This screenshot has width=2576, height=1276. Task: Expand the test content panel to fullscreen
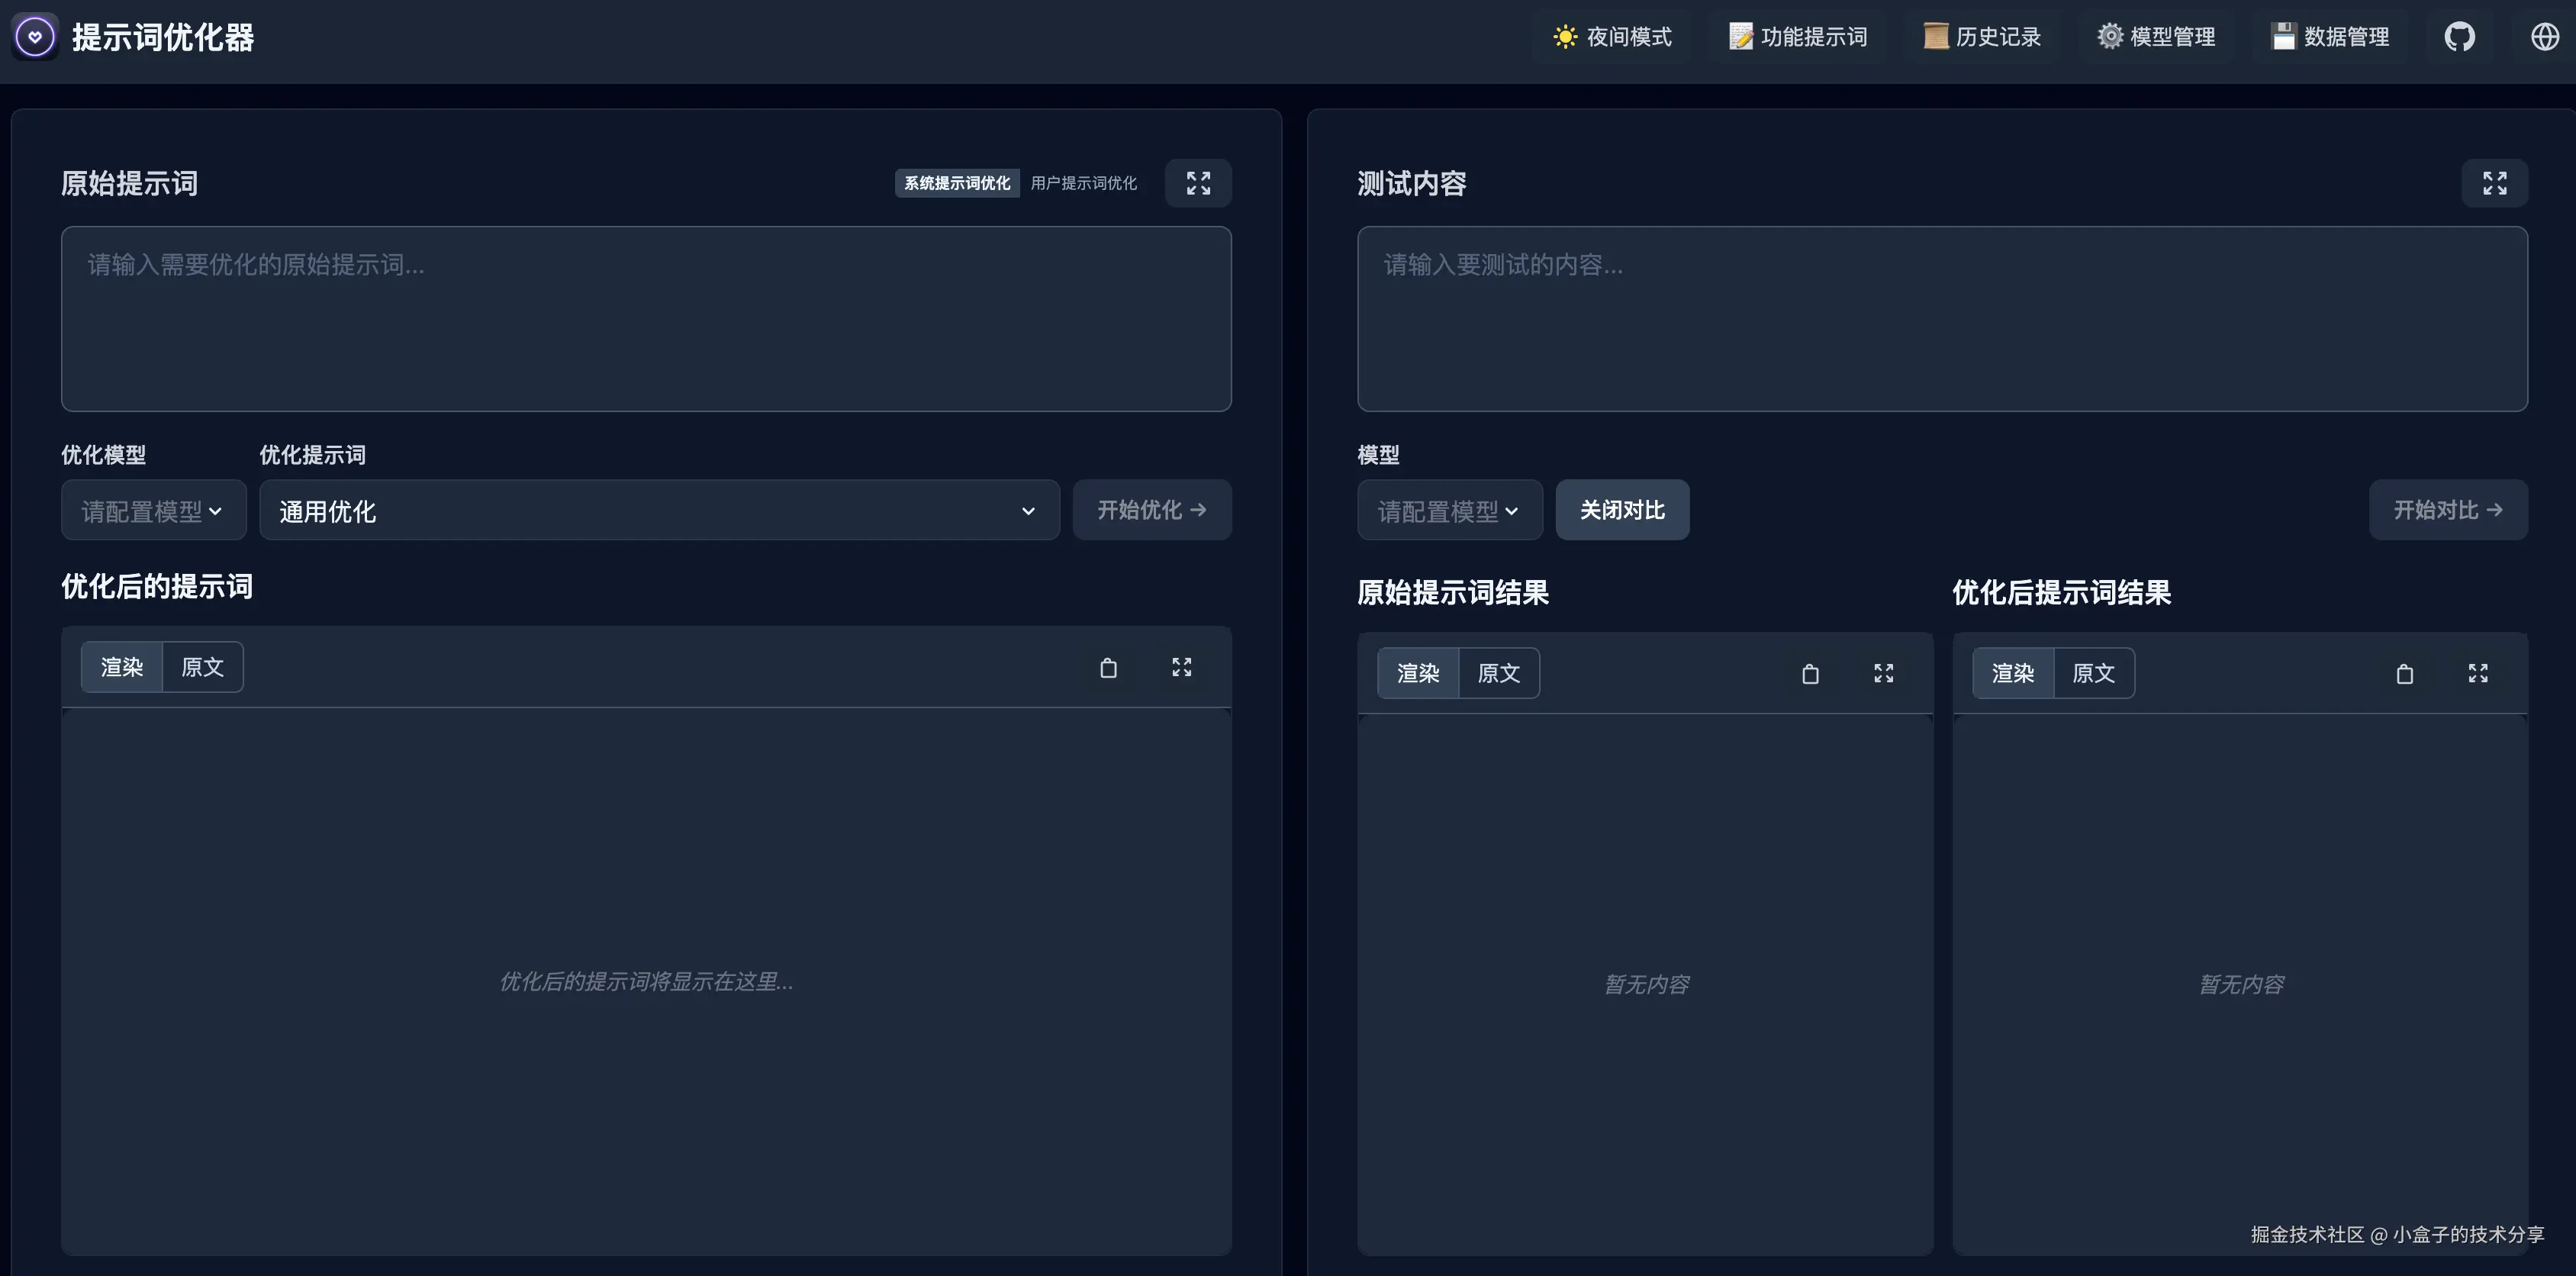[x=2494, y=183]
